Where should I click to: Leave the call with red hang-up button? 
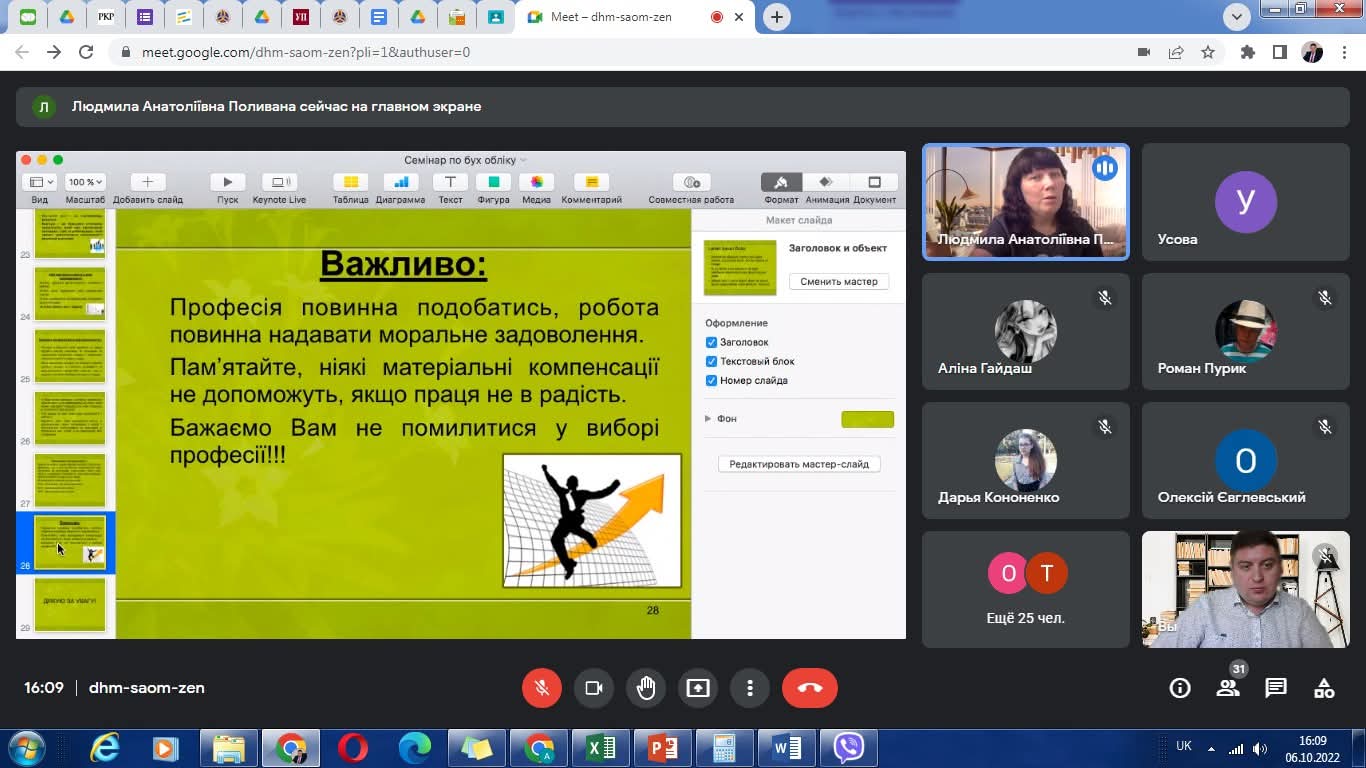pos(809,688)
